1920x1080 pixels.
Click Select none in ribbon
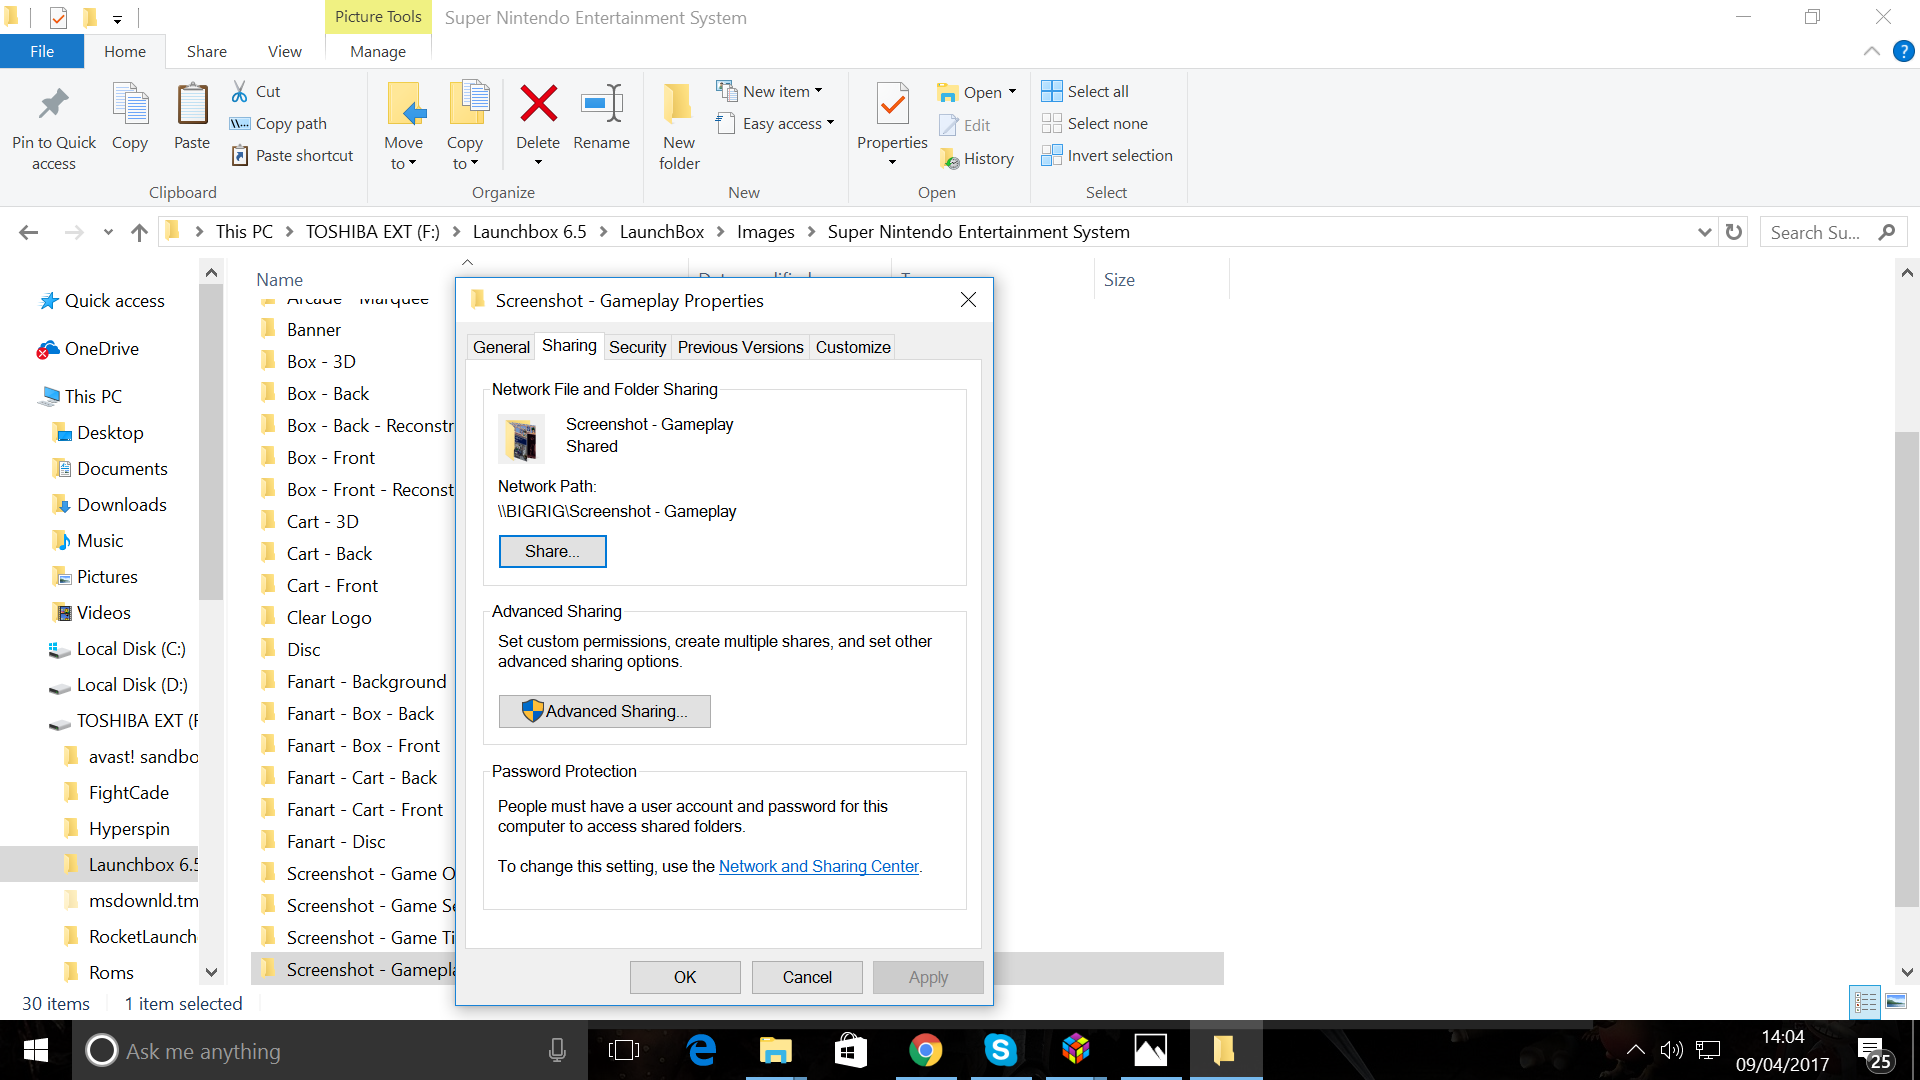point(1095,123)
